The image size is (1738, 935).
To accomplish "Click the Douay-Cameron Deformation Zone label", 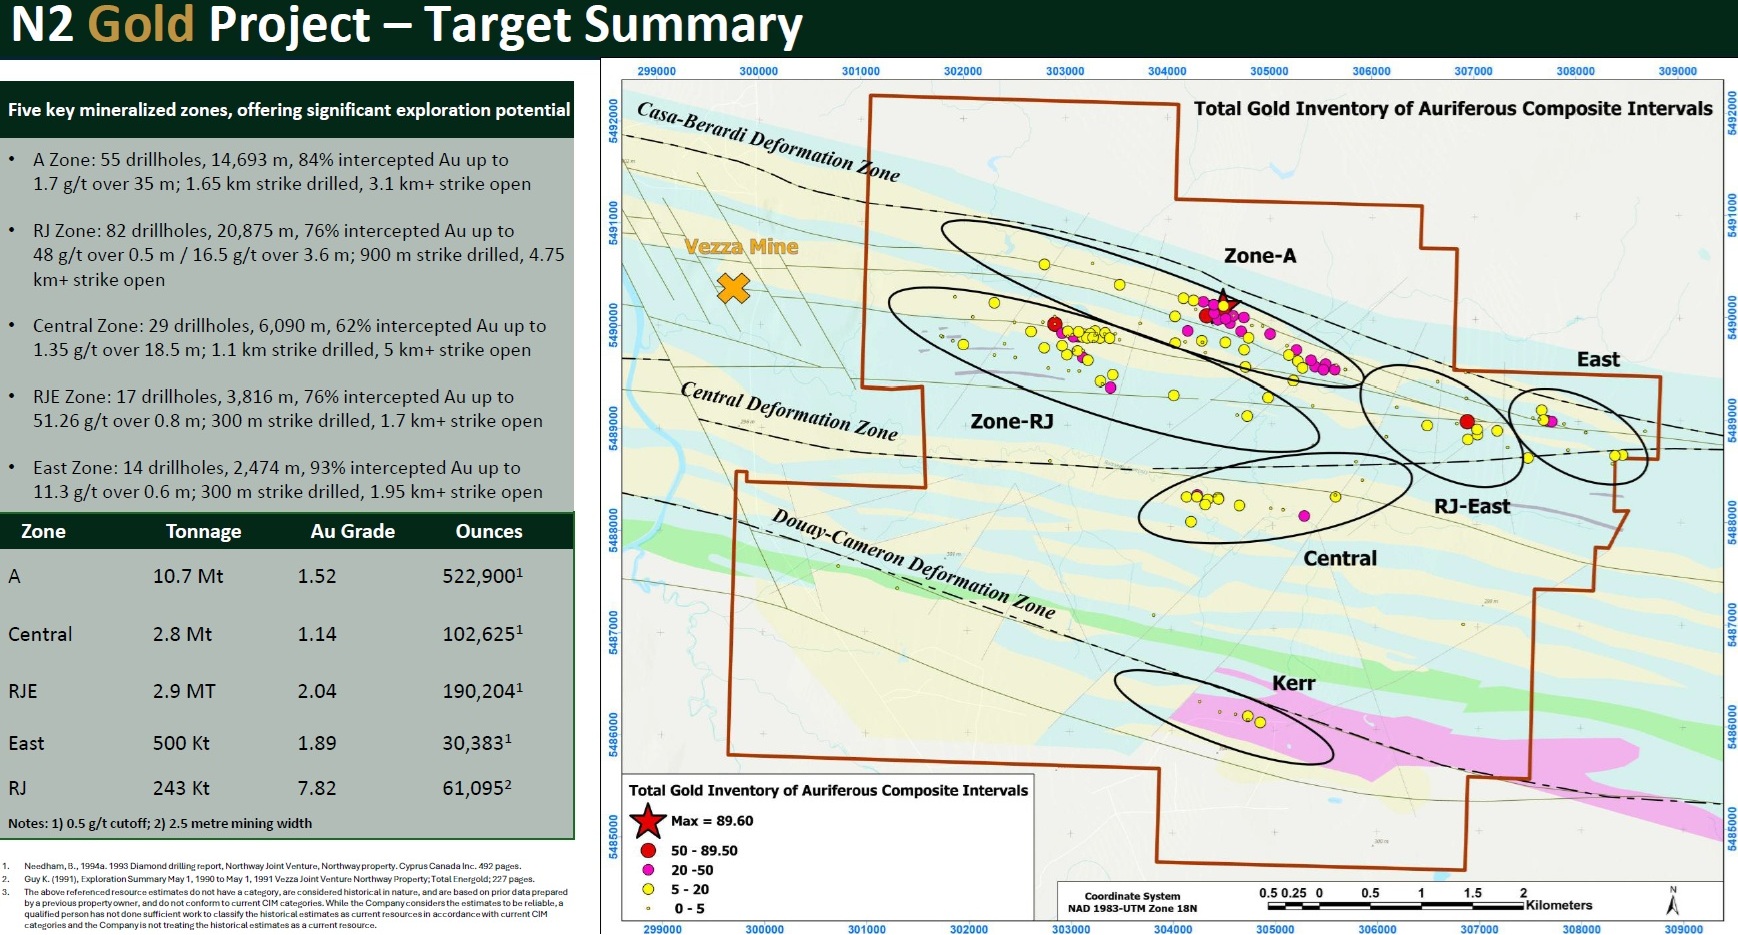I will (x=913, y=564).
